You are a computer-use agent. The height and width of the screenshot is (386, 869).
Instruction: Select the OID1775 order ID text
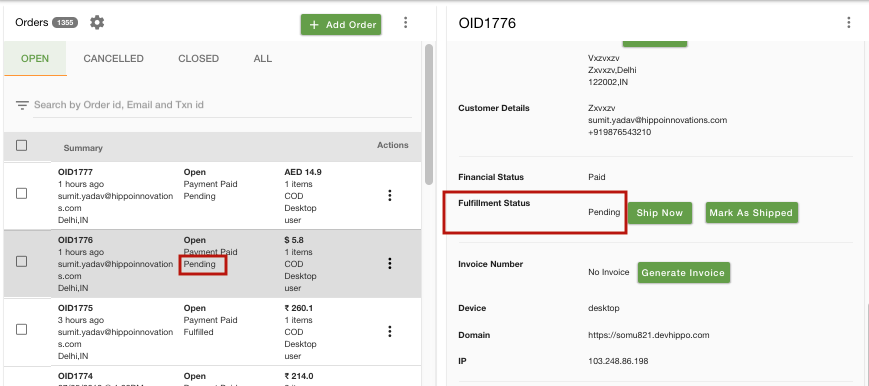[75, 308]
